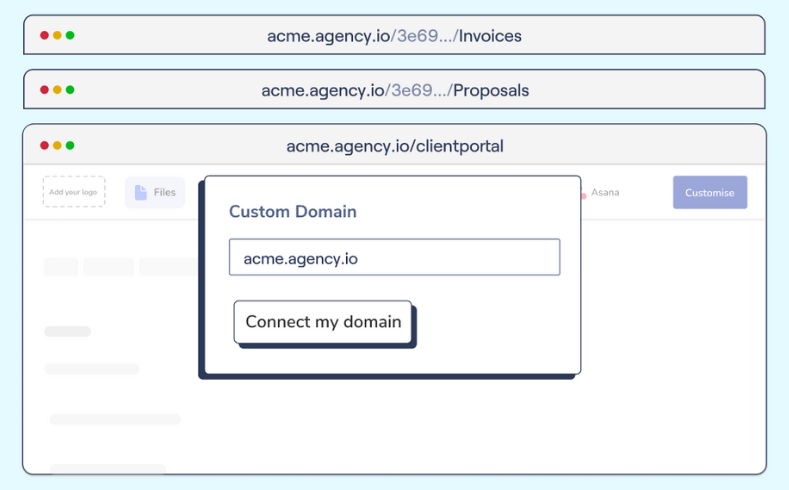Viewport: 789px width, 490px height.
Task: Maximize the Proposals window with the green dot
Action: (x=70, y=90)
